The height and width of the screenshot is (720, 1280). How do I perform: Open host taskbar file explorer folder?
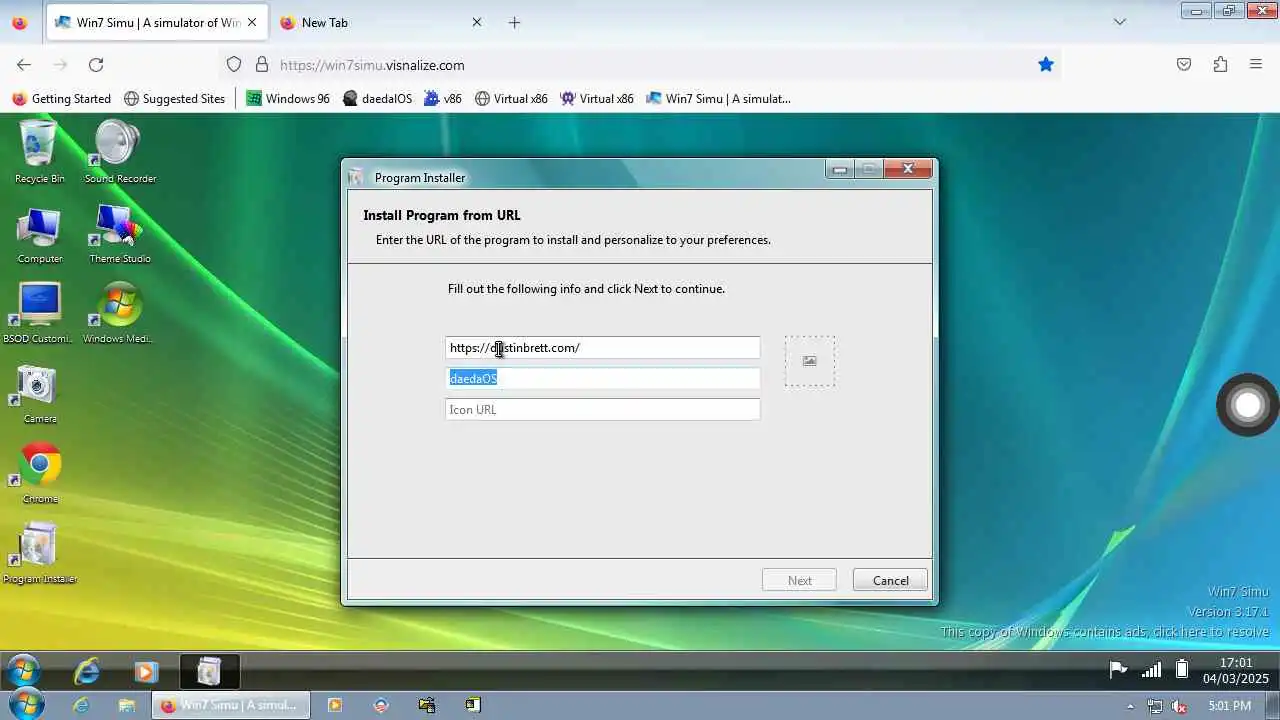[127, 705]
